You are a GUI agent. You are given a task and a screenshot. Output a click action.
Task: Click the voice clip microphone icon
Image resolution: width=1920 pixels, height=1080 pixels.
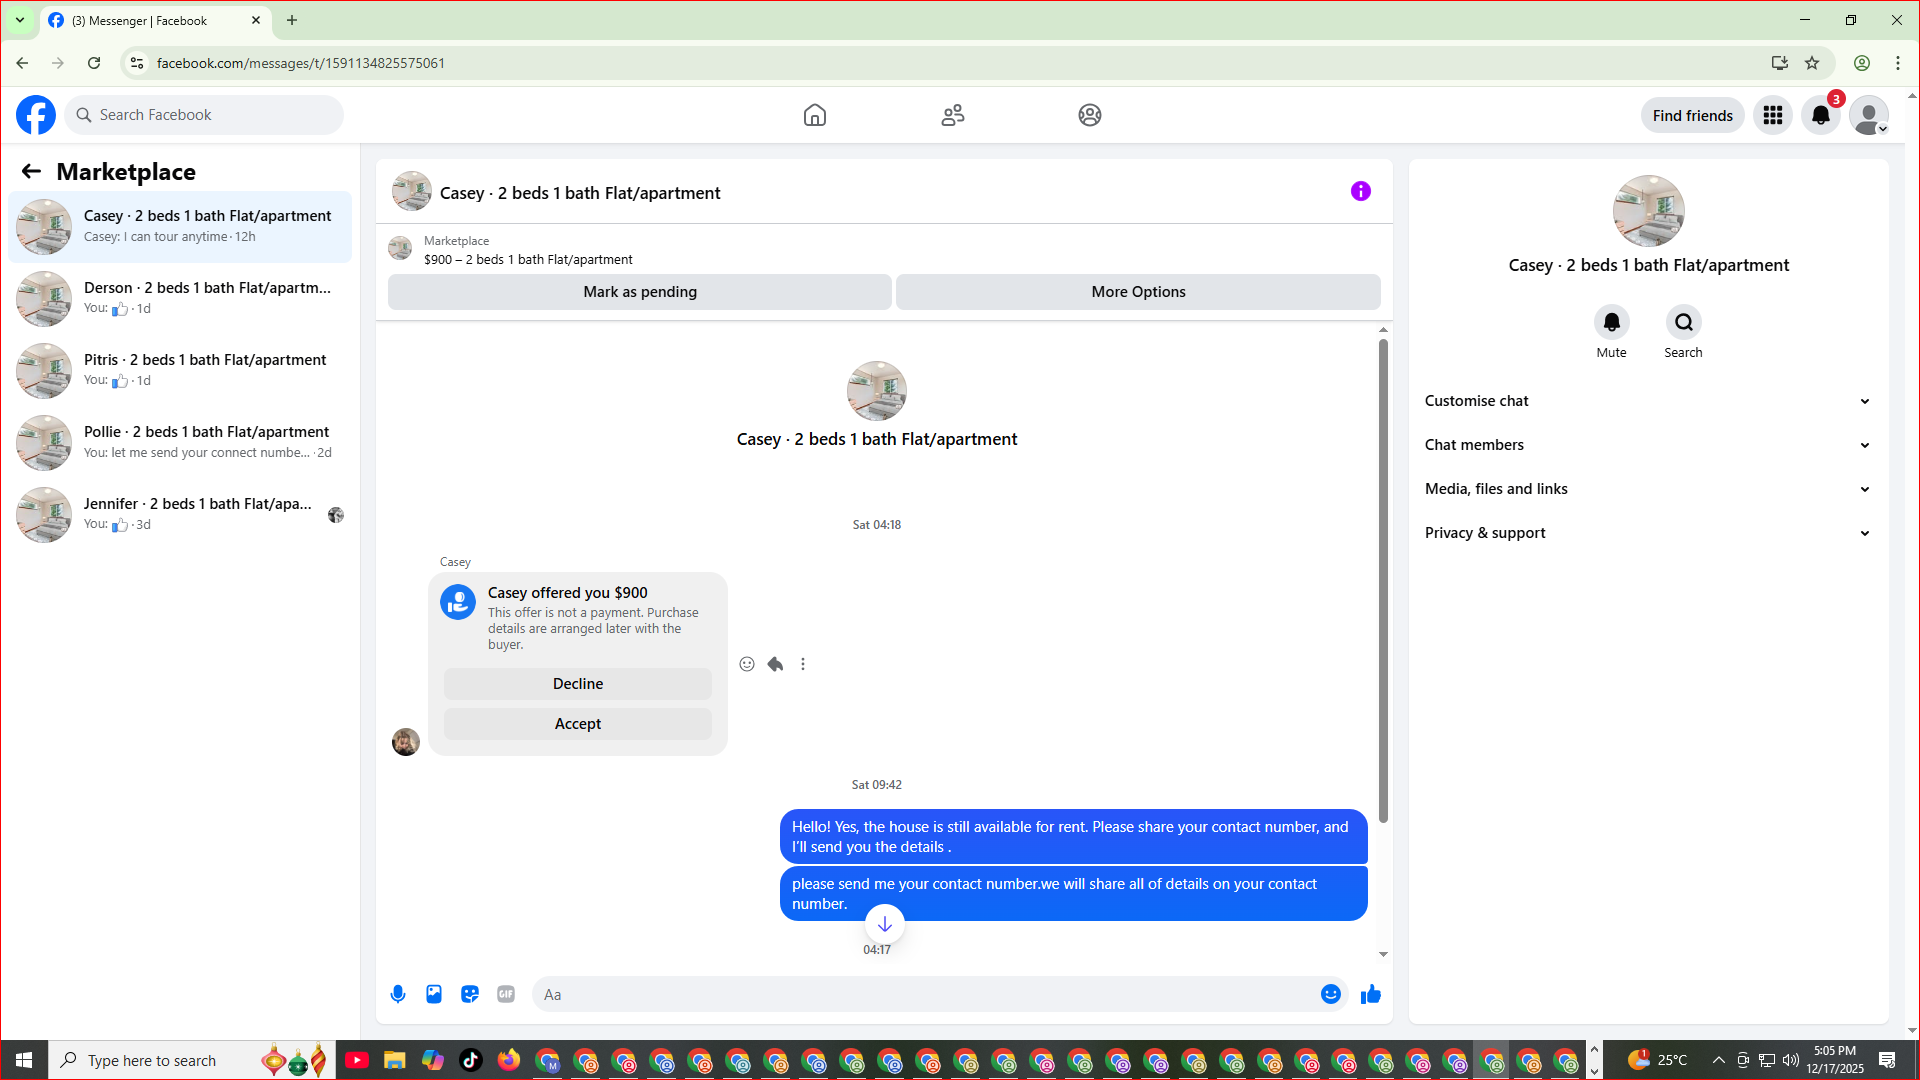(x=398, y=994)
